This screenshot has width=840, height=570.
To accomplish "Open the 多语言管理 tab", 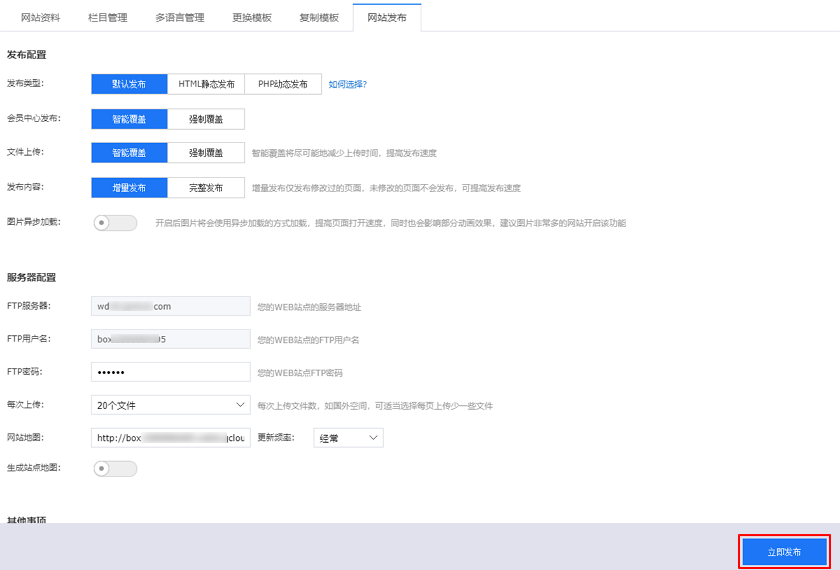I will pyautogui.click(x=180, y=18).
